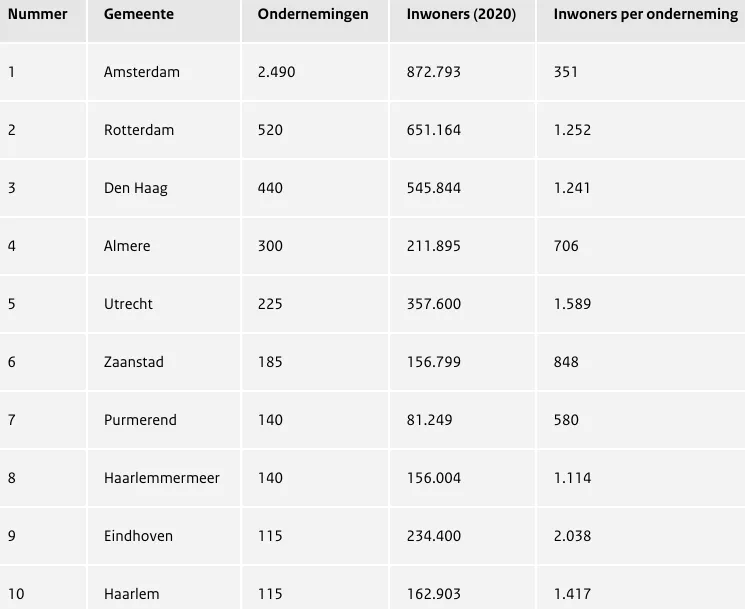The width and height of the screenshot is (745, 609).
Task: Select the Haarlem row's Gemeente cell
Action: (x=132, y=594)
